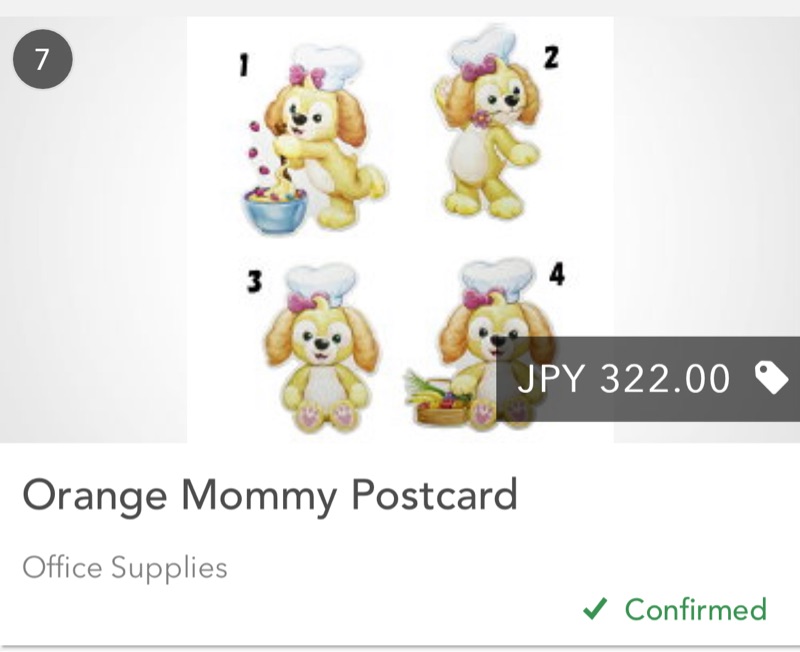
Task: Click the green Confirmed checkmark icon
Action: tap(595, 609)
